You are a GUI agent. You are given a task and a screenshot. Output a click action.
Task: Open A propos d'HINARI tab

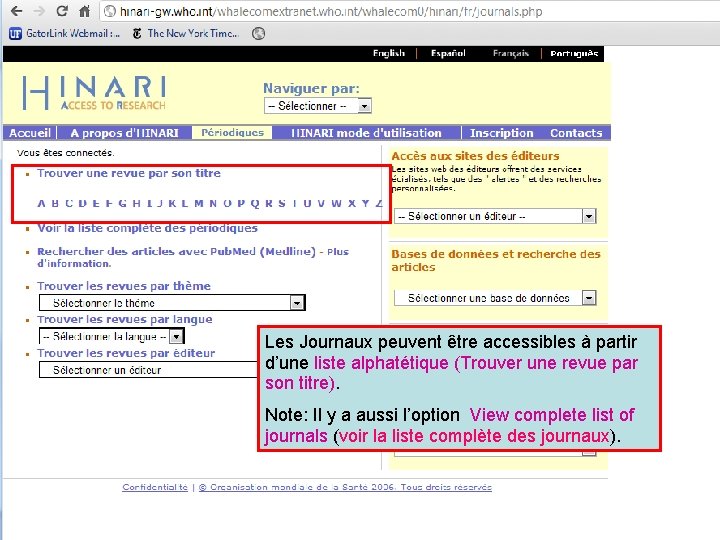[124, 133]
